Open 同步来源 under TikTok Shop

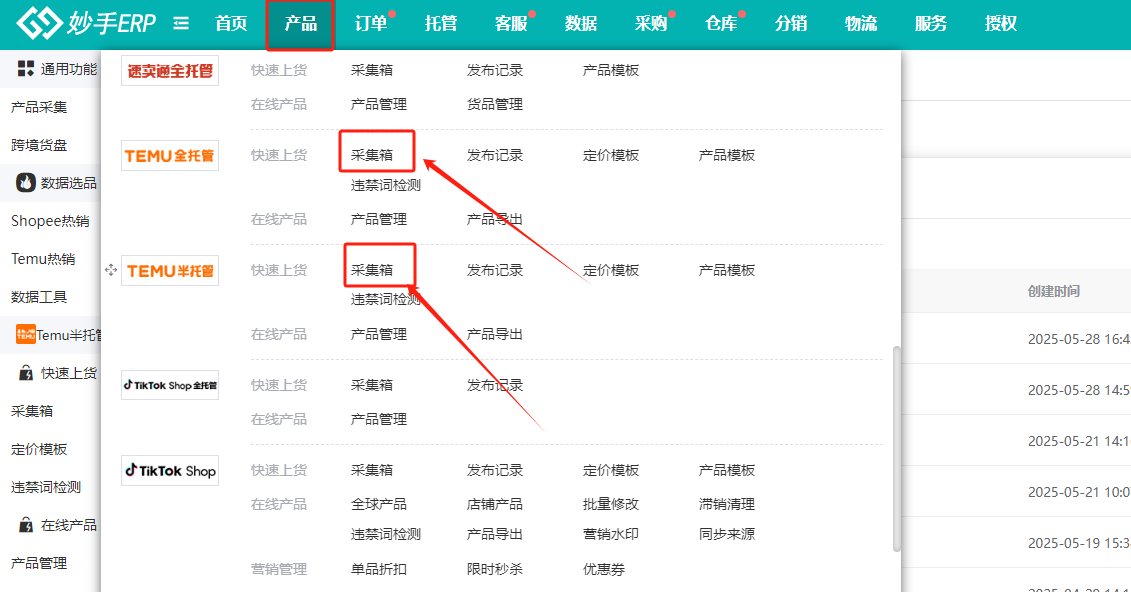[x=727, y=534]
